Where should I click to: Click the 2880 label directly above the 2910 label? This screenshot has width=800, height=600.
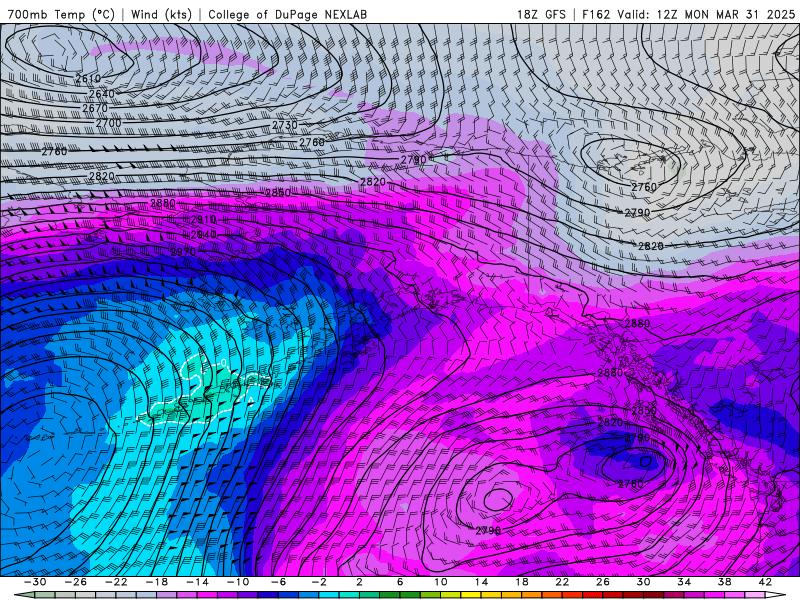(x=163, y=203)
